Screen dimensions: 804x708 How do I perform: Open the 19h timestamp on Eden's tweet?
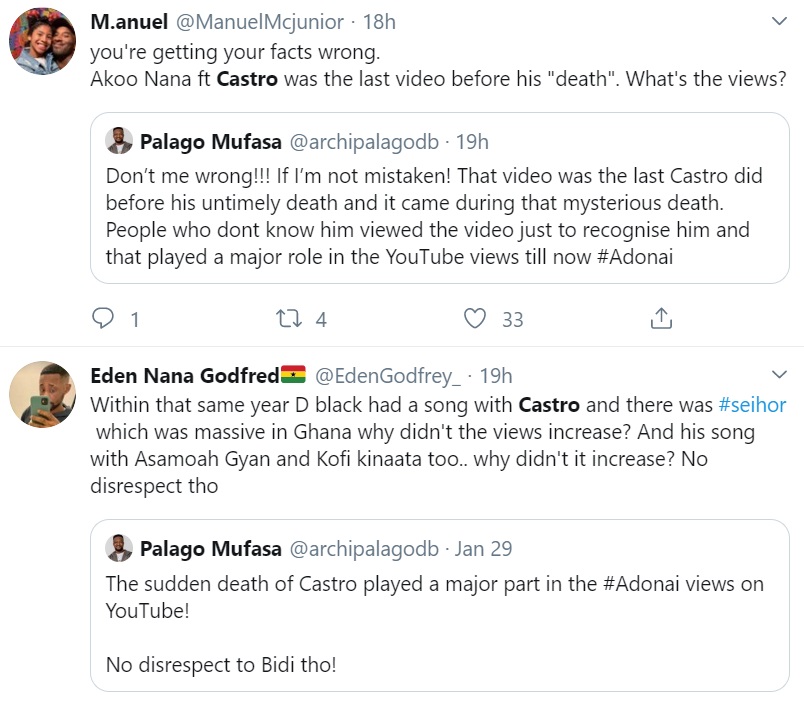click(x=495, y=377)
